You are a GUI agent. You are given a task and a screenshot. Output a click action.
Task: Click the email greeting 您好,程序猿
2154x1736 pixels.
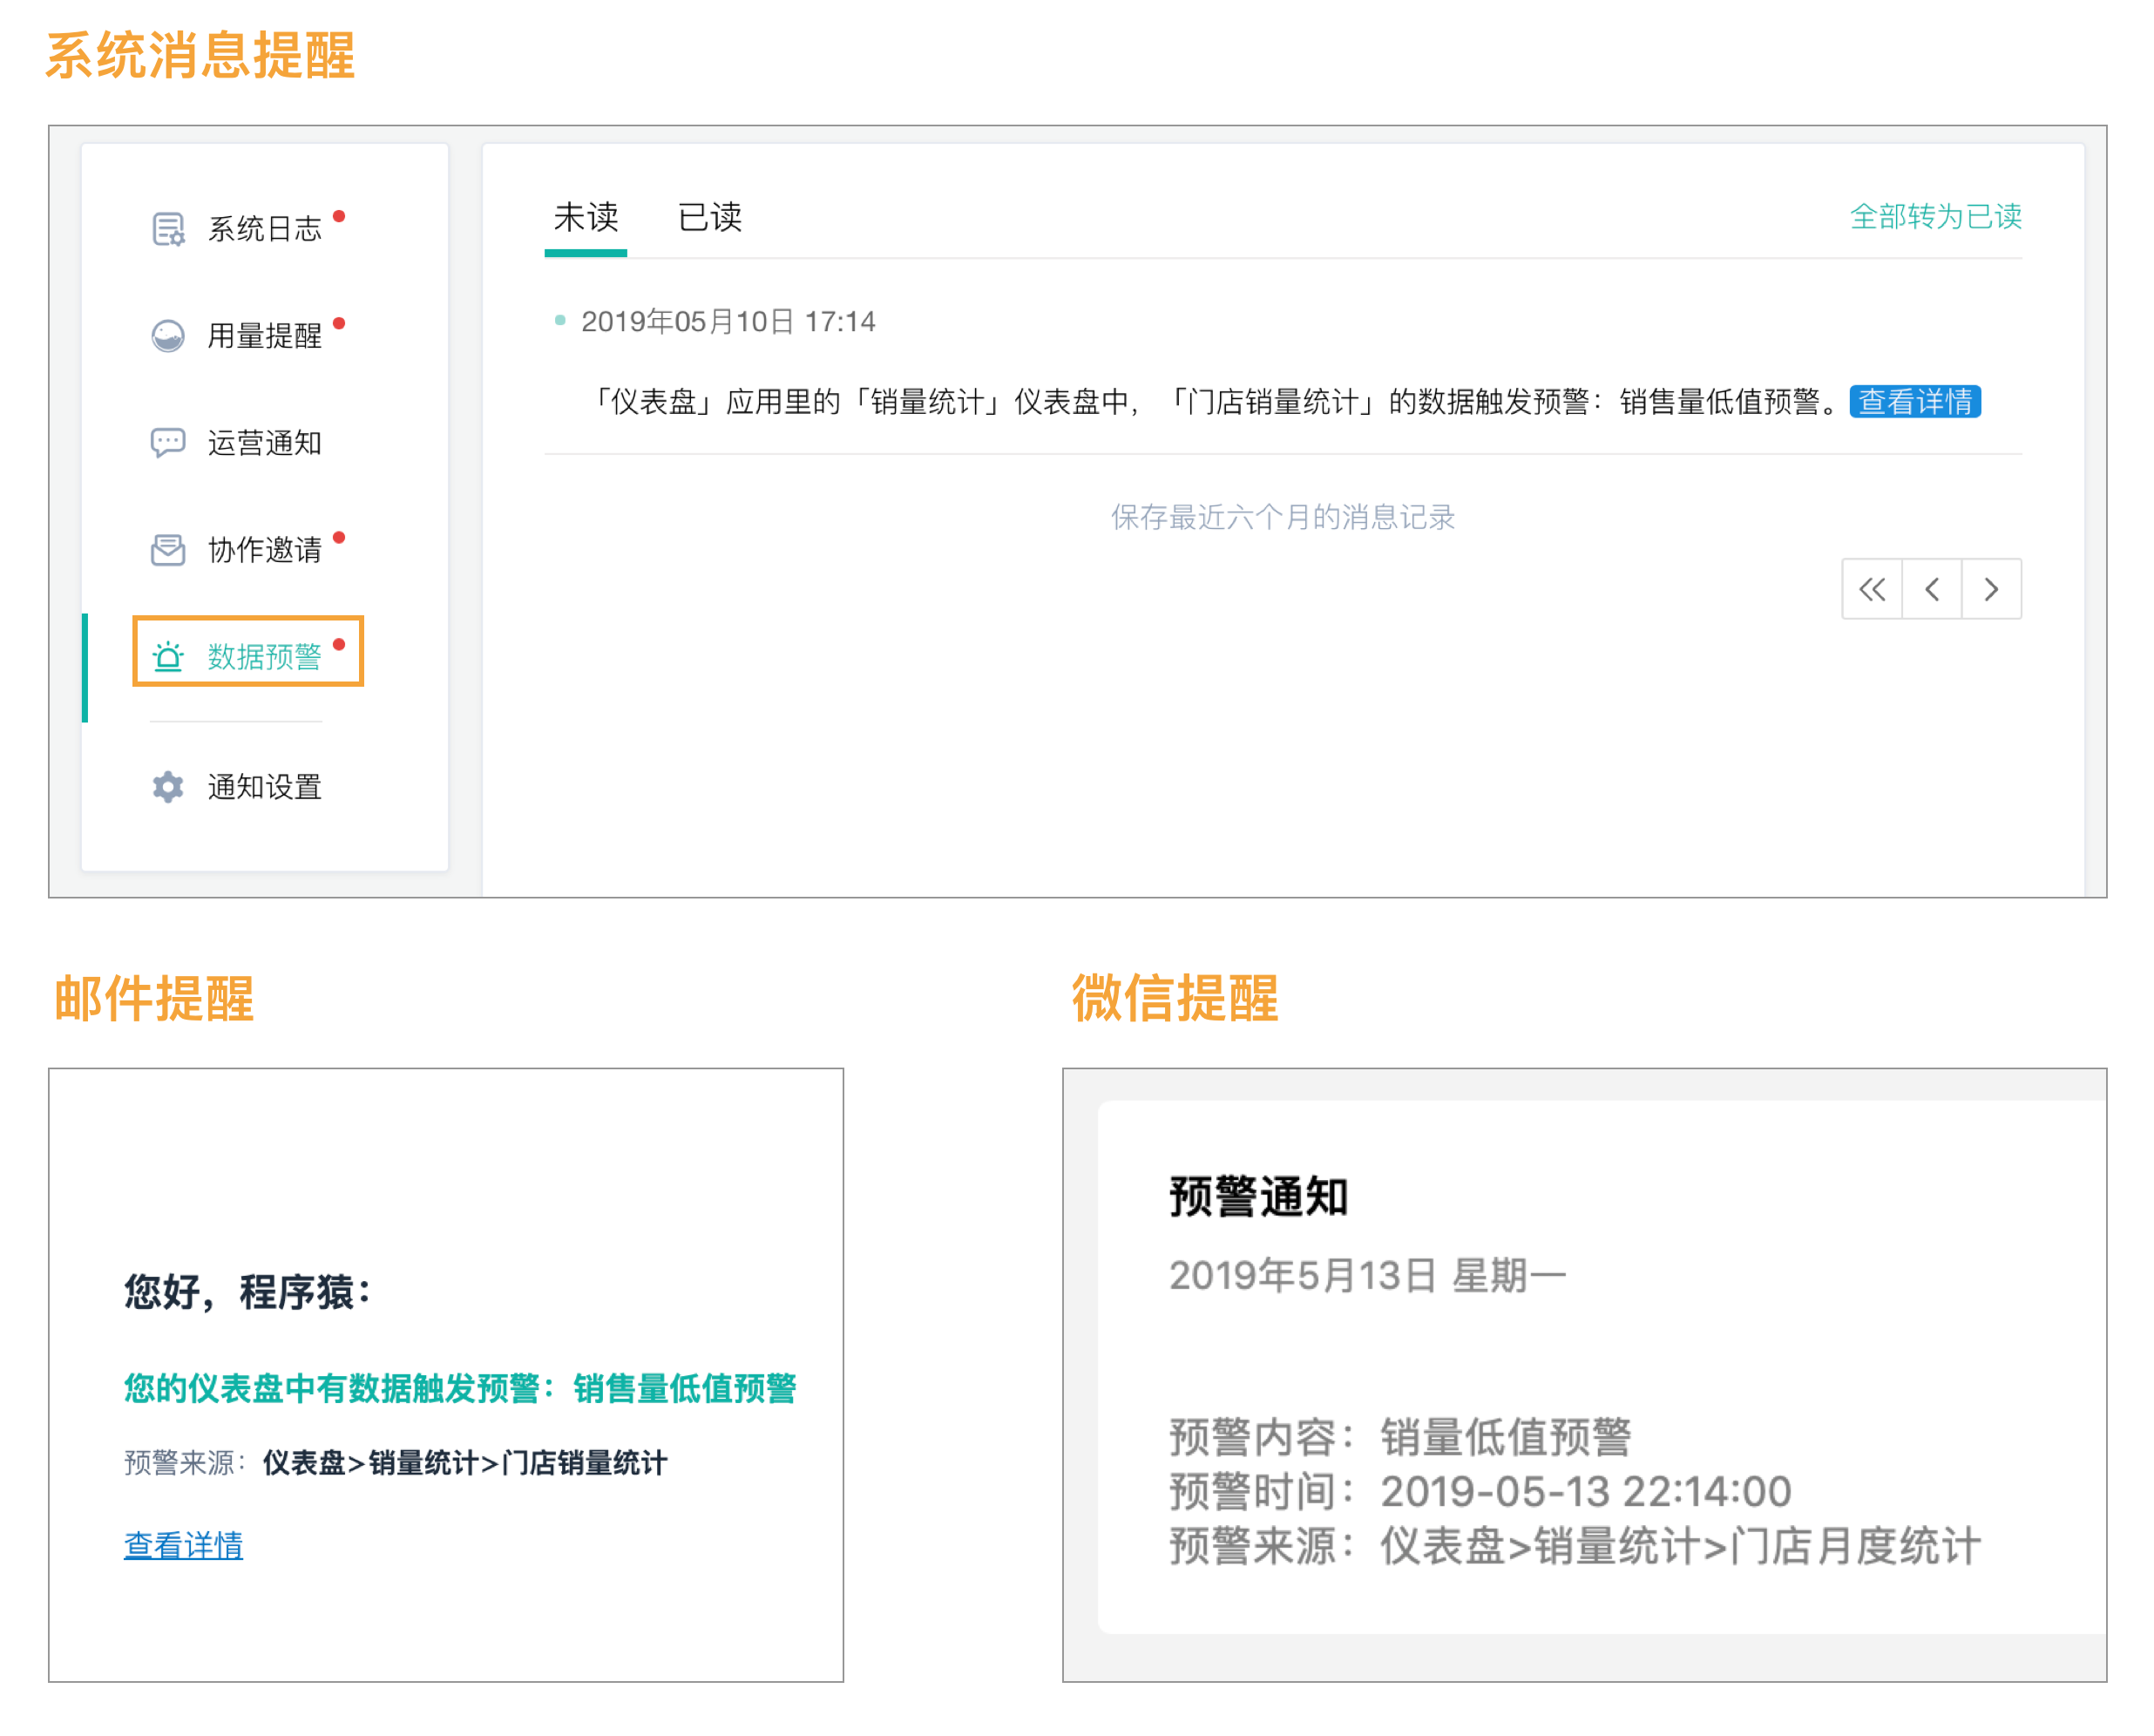point(247,1292)
